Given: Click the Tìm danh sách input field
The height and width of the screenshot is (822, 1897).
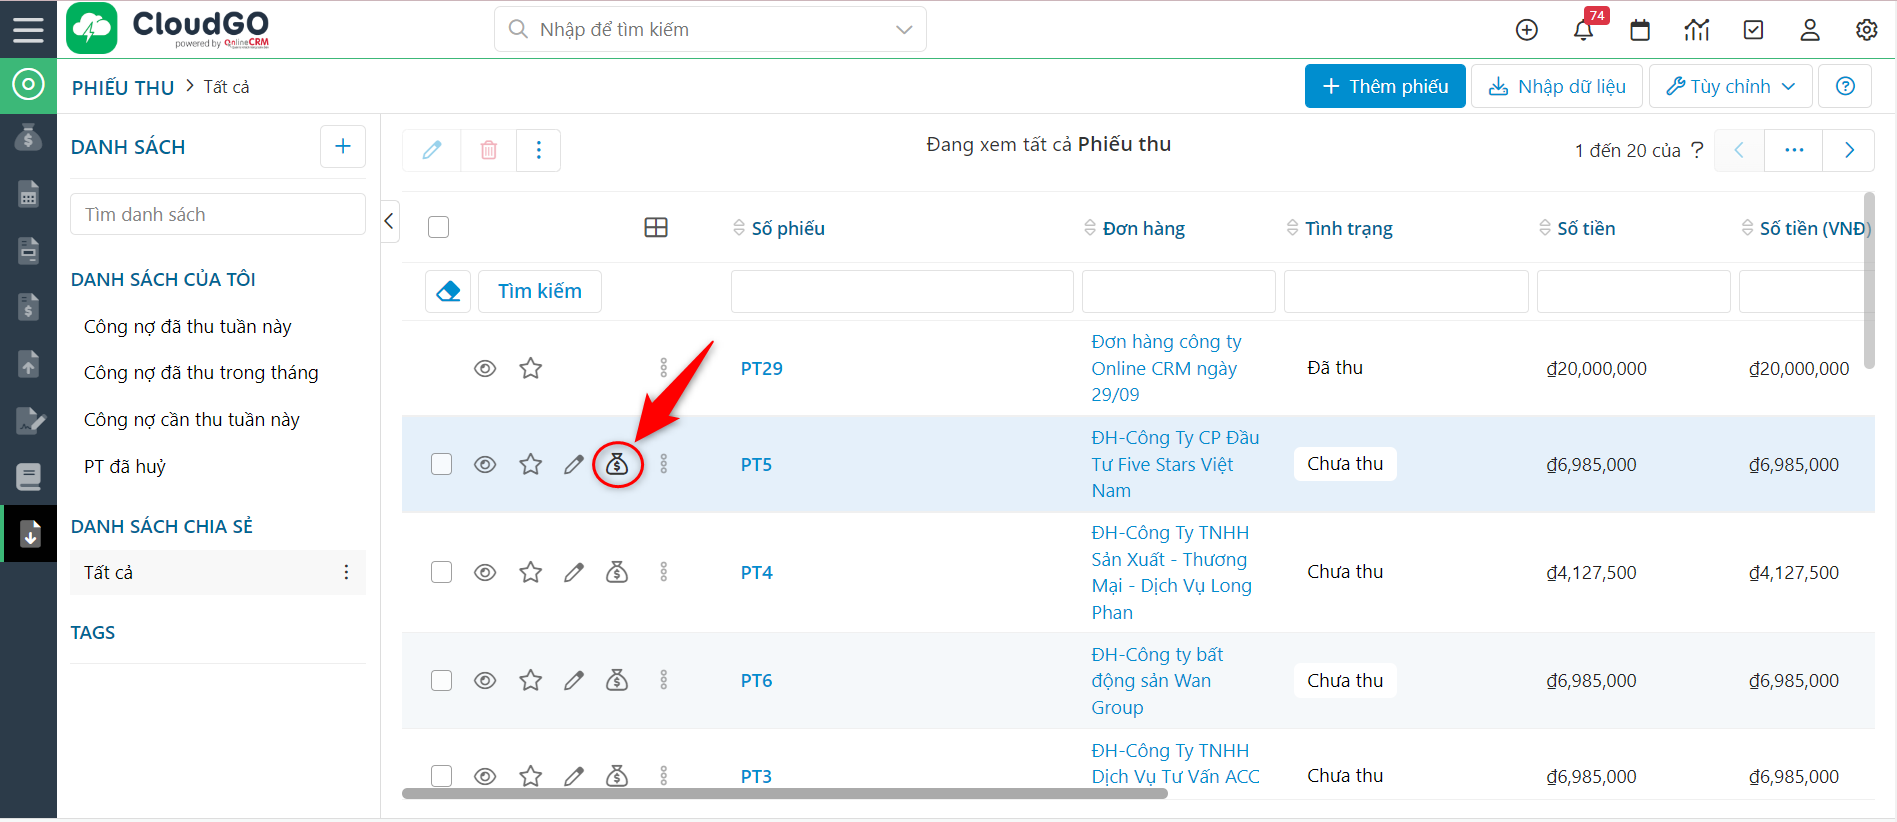Looking at the screenshot, I should [217, 214].
